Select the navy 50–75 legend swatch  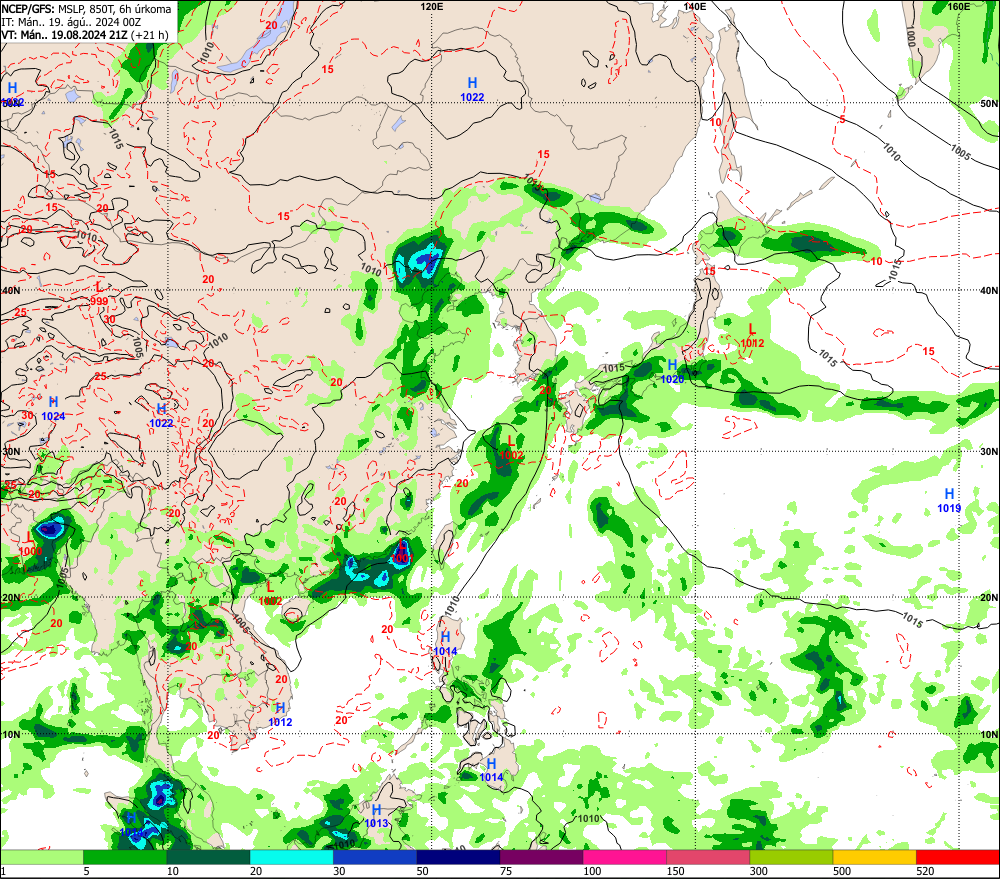click(x=458, y=857)
